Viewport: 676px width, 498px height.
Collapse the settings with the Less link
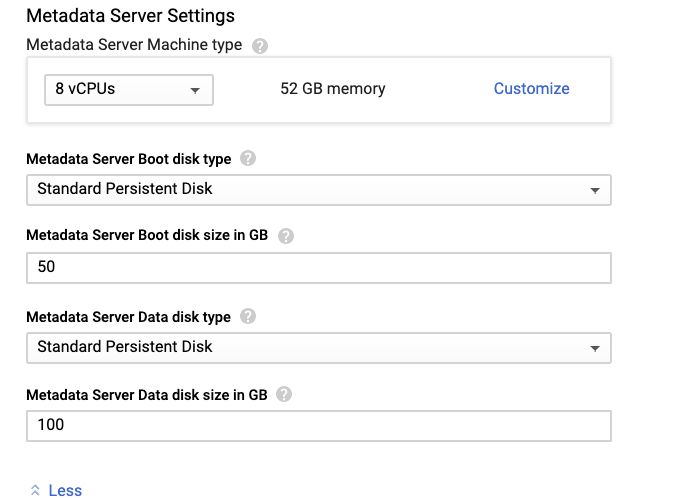tap(65, 490)
